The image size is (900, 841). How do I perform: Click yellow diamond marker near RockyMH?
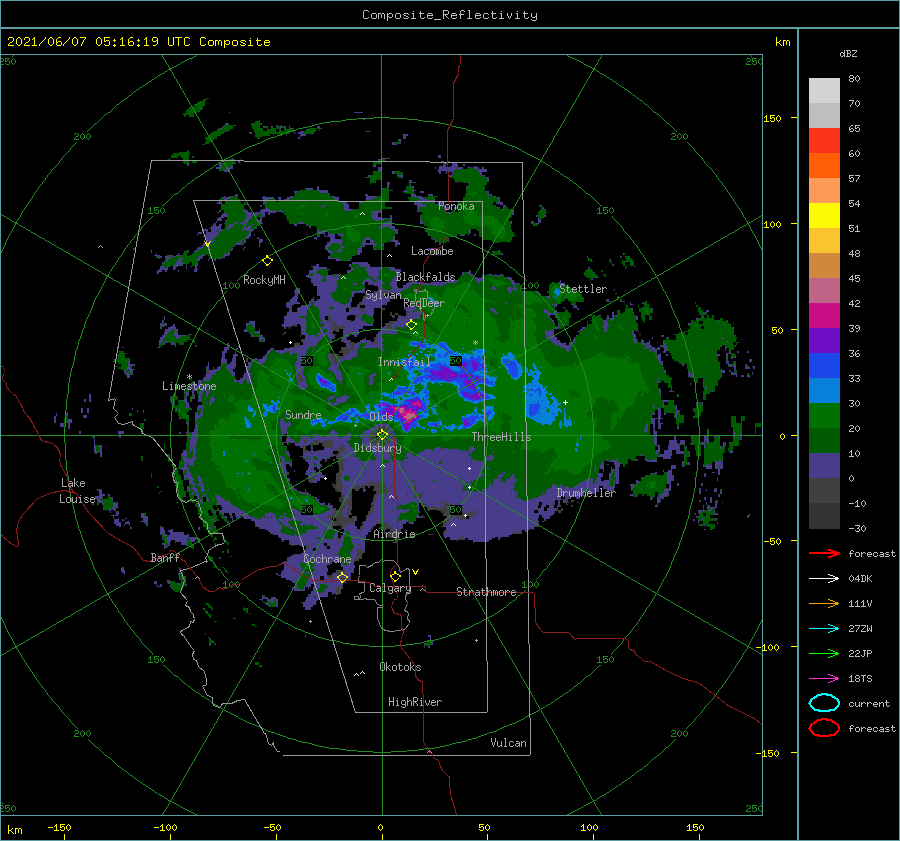click(267, 261)
